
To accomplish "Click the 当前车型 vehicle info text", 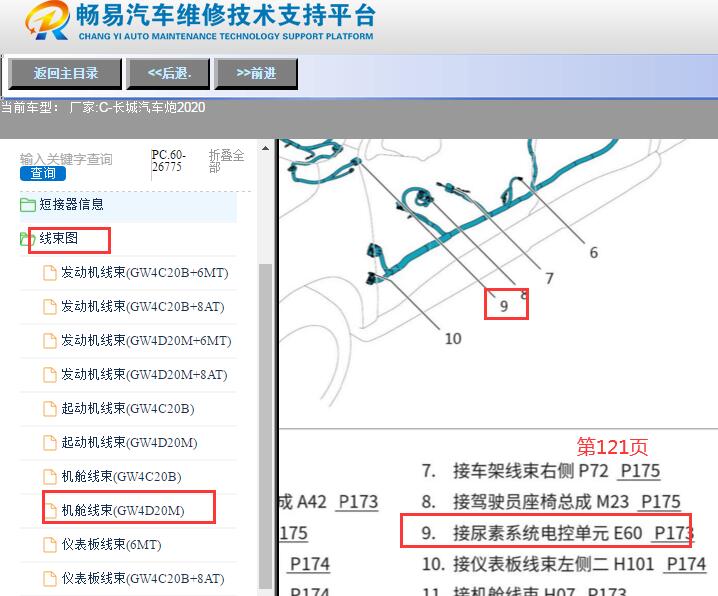I will [103, 108].
